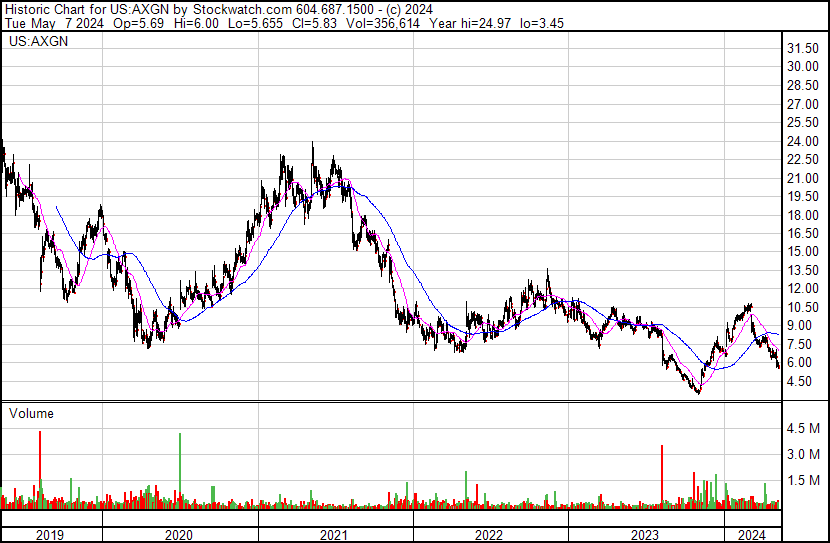Click the tall red volume bar in 2023
This screenshot has width=830, height=543.
pos(662,475)
